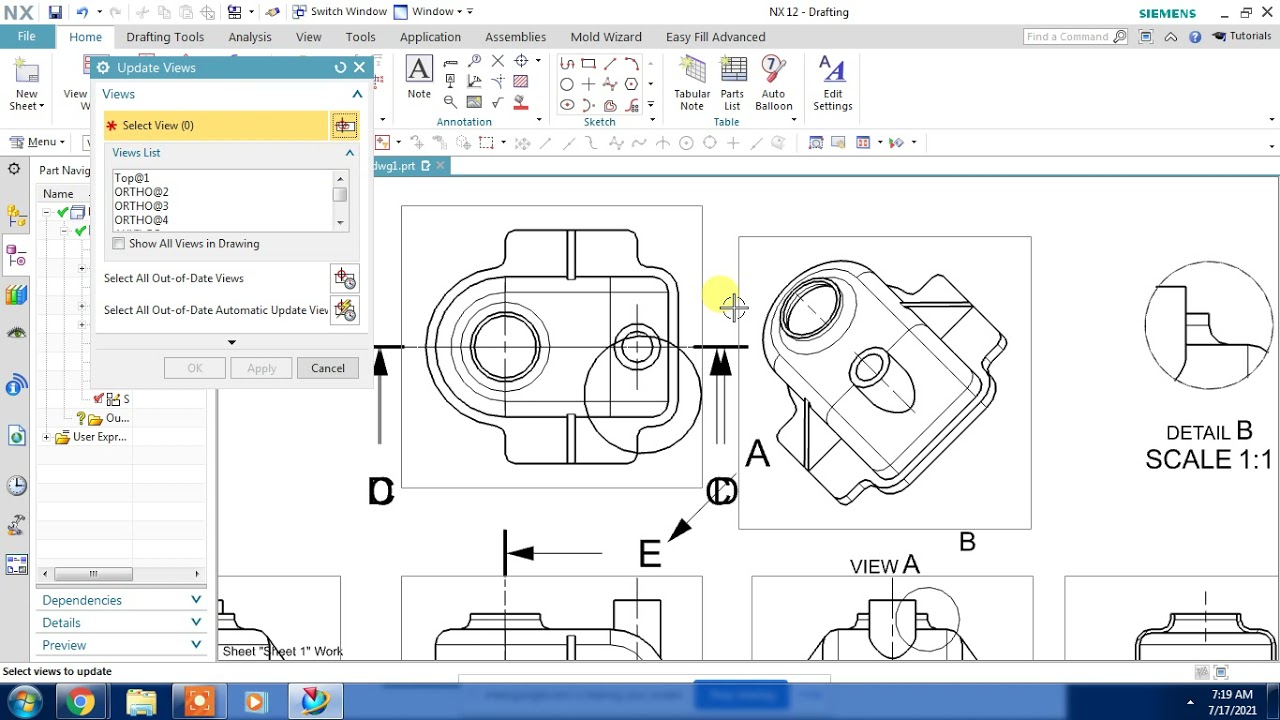Open the History clock sidebar tab
Viewport: 1280px width, 720px height.
click(16, 486)
